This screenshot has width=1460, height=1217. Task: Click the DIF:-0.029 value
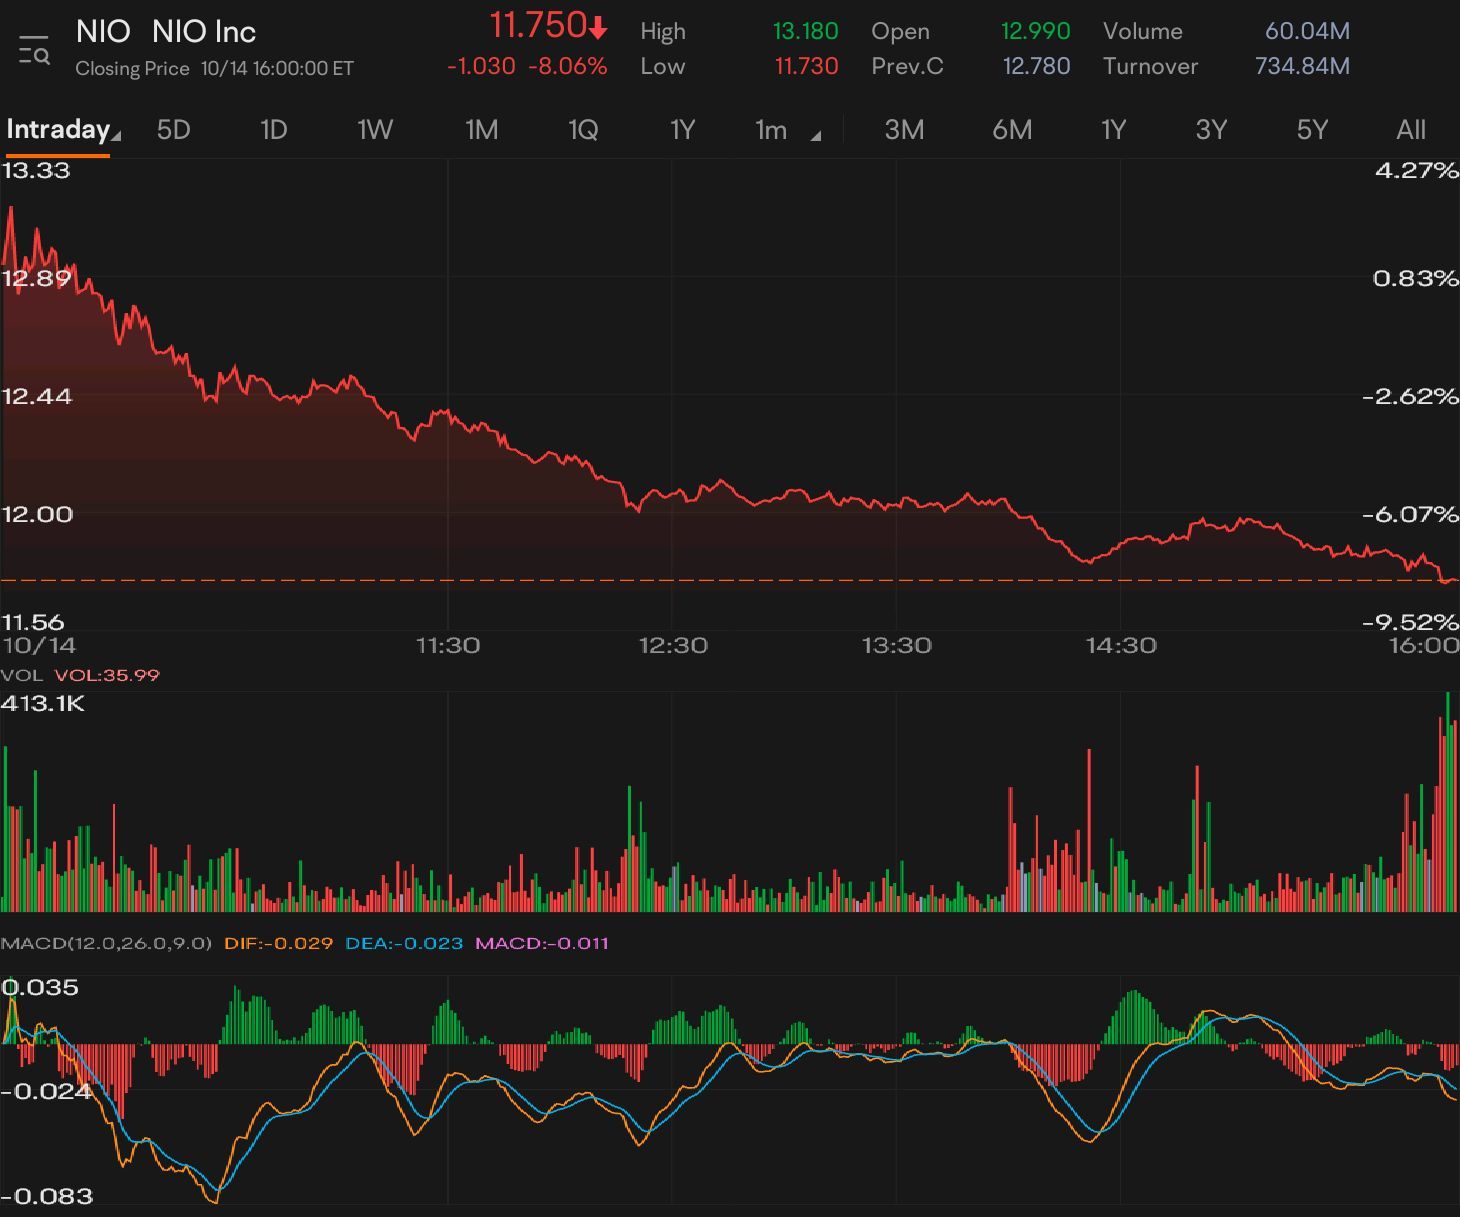[278, 943]
